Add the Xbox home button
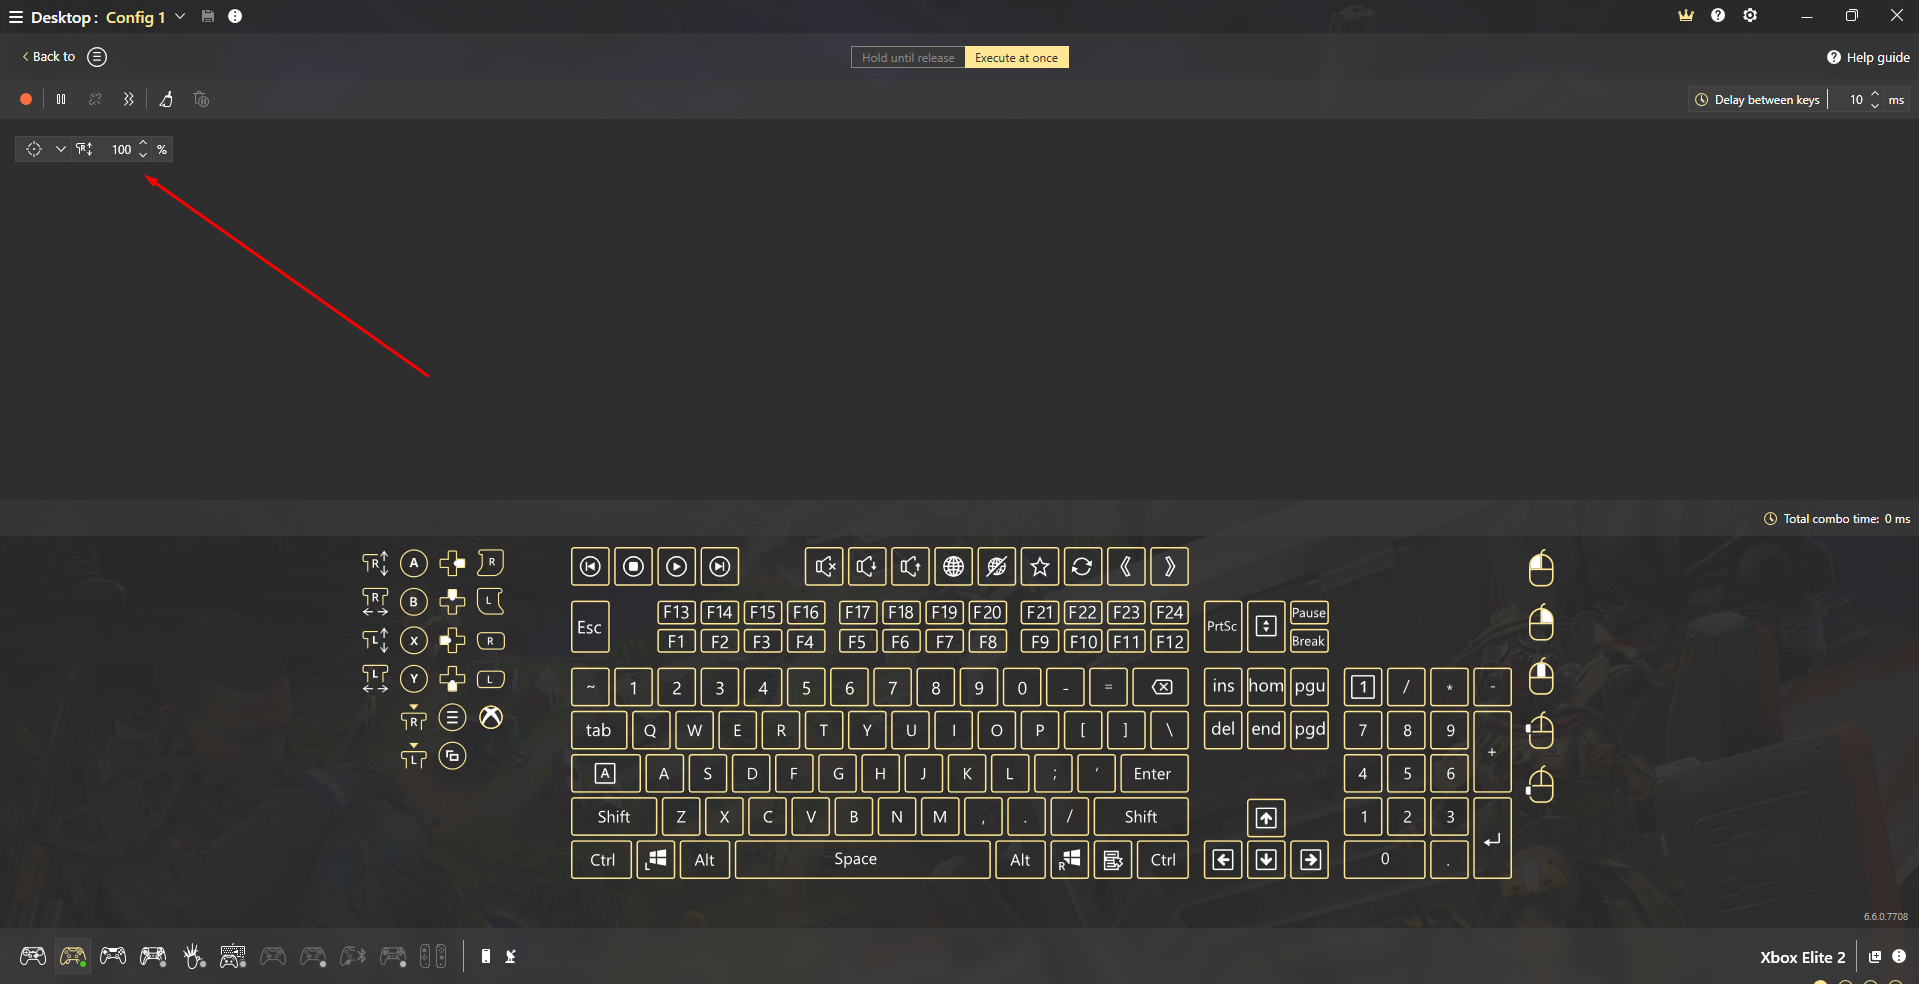This screenshot has height=984, width=1919. point(491,717)
